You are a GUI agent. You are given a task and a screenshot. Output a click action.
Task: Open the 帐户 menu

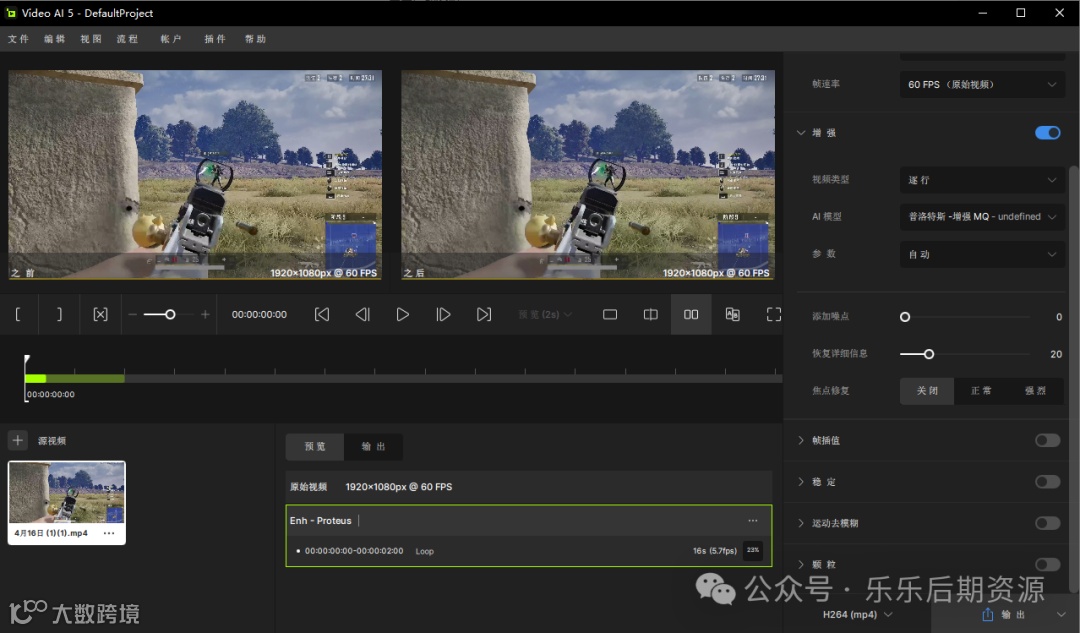(171, 39)
